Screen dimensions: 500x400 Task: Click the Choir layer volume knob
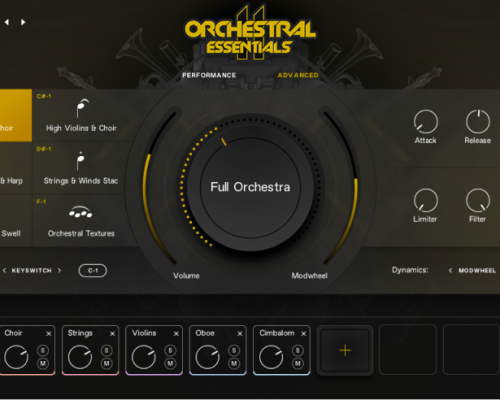16,357
